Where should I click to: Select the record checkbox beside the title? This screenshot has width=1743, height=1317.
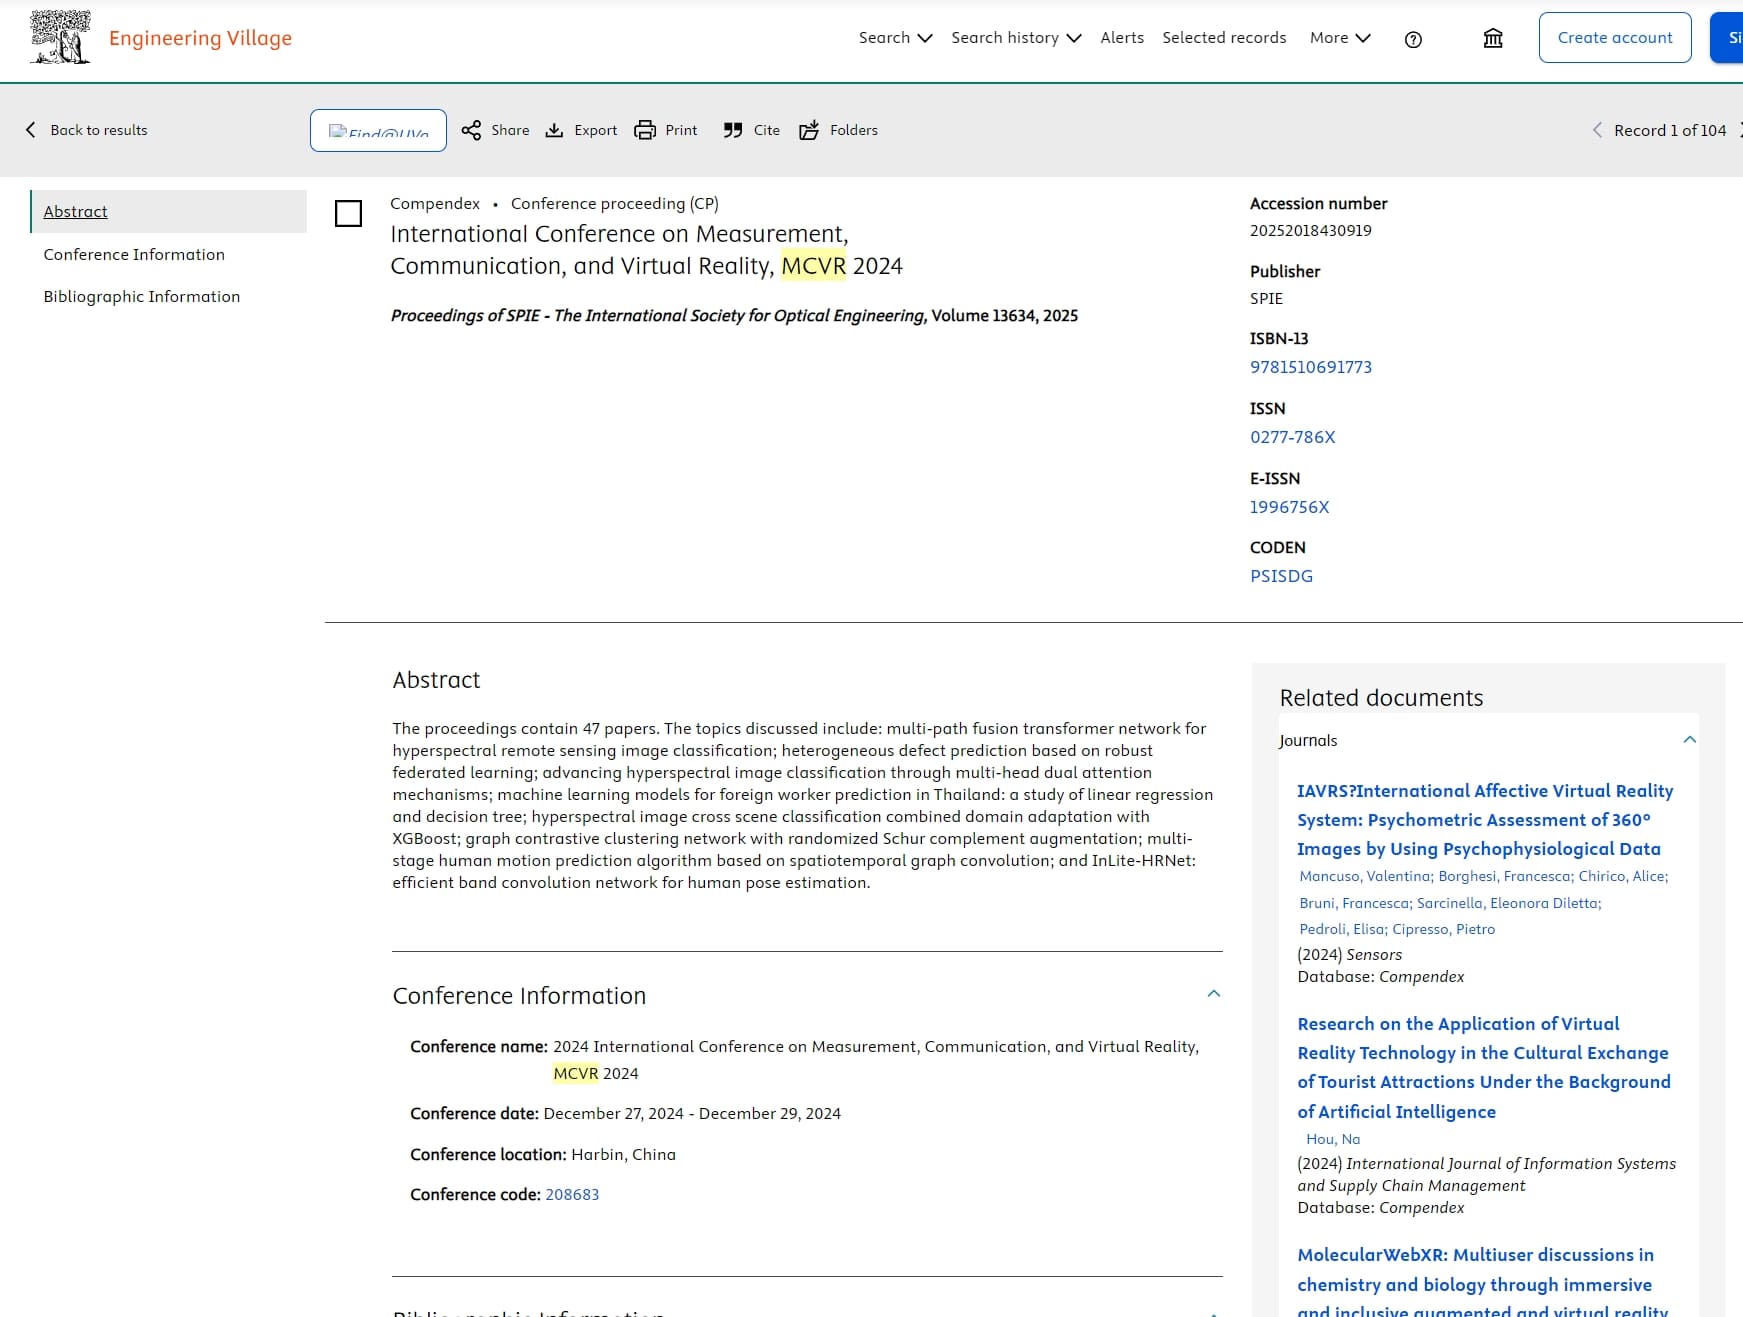point(348,213)
